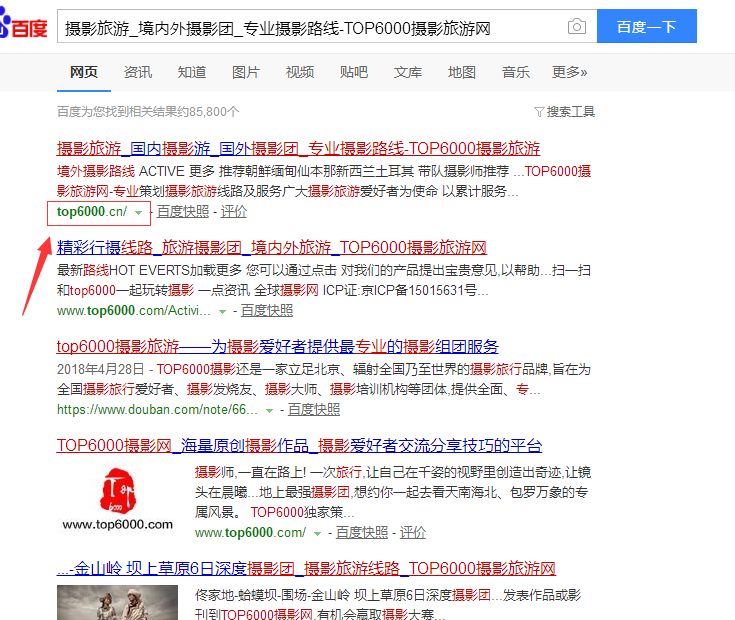Switch to the 资讯 tab
This screenshot has width=735, height=620.
(x=138, y=72)
